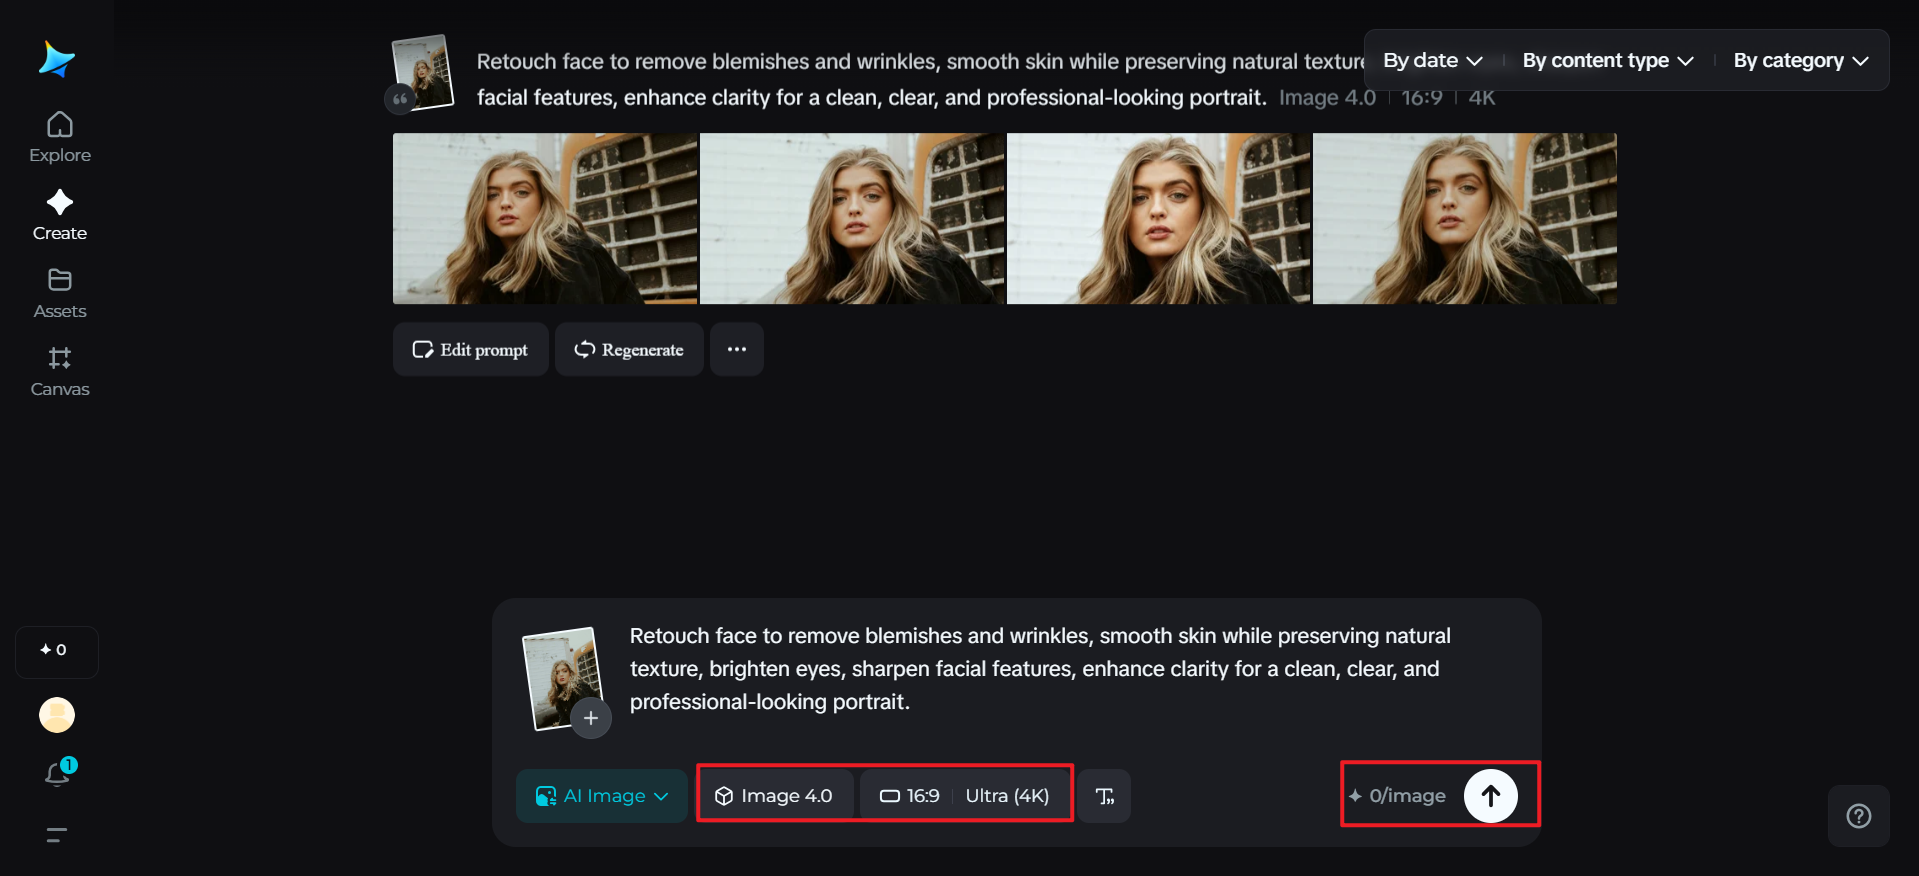This screenshot has width=1919, height=876.
Task: Expand the By category filter
Action: 1800,61
